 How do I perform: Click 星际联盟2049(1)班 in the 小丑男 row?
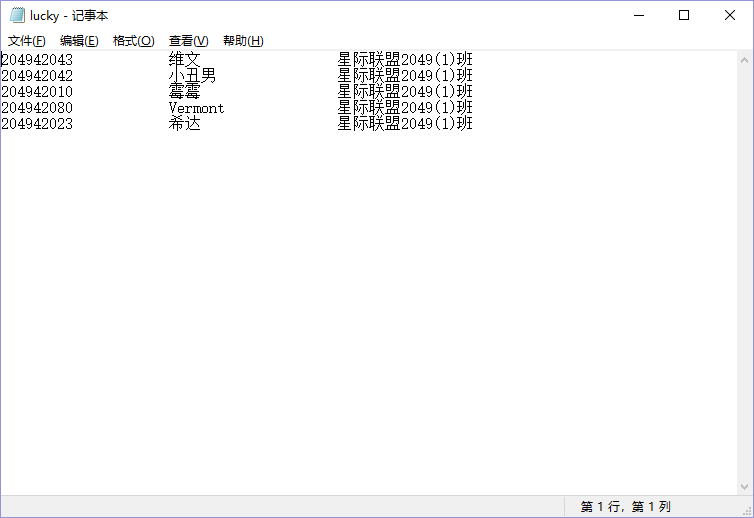[405, 76]
